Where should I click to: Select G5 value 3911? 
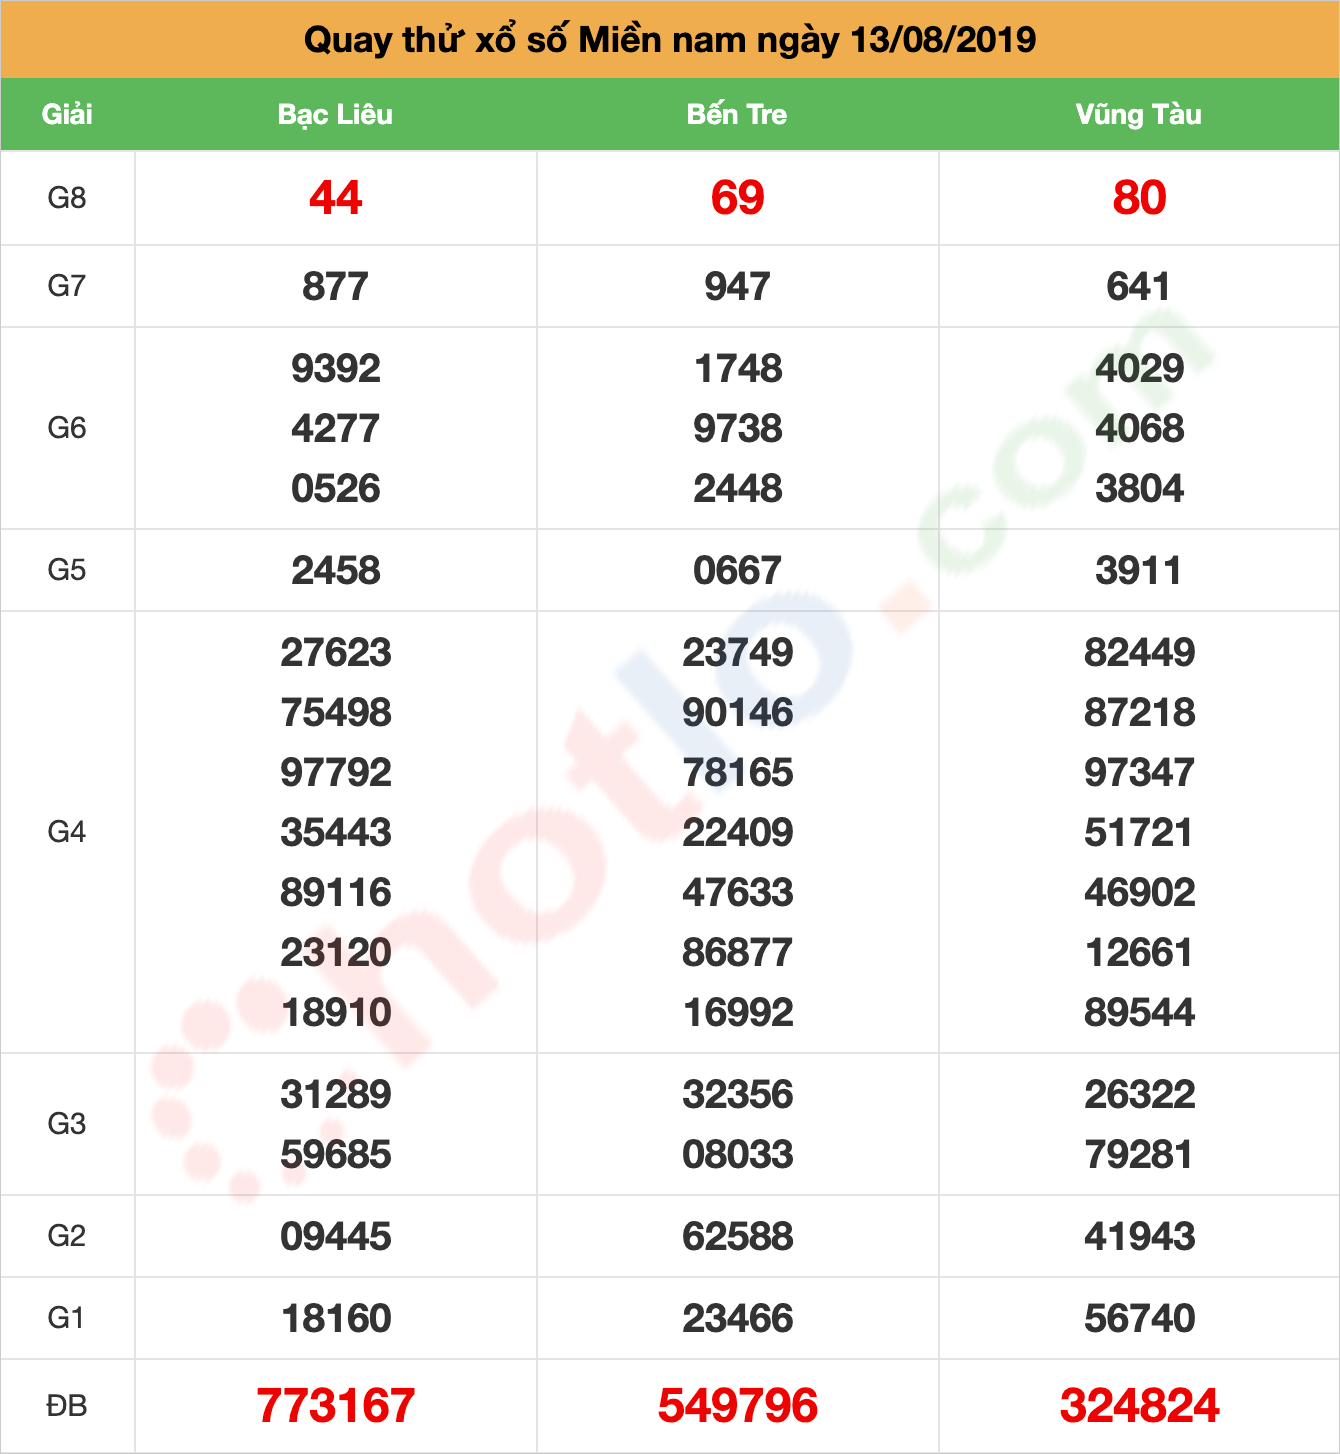point(1139,571)
